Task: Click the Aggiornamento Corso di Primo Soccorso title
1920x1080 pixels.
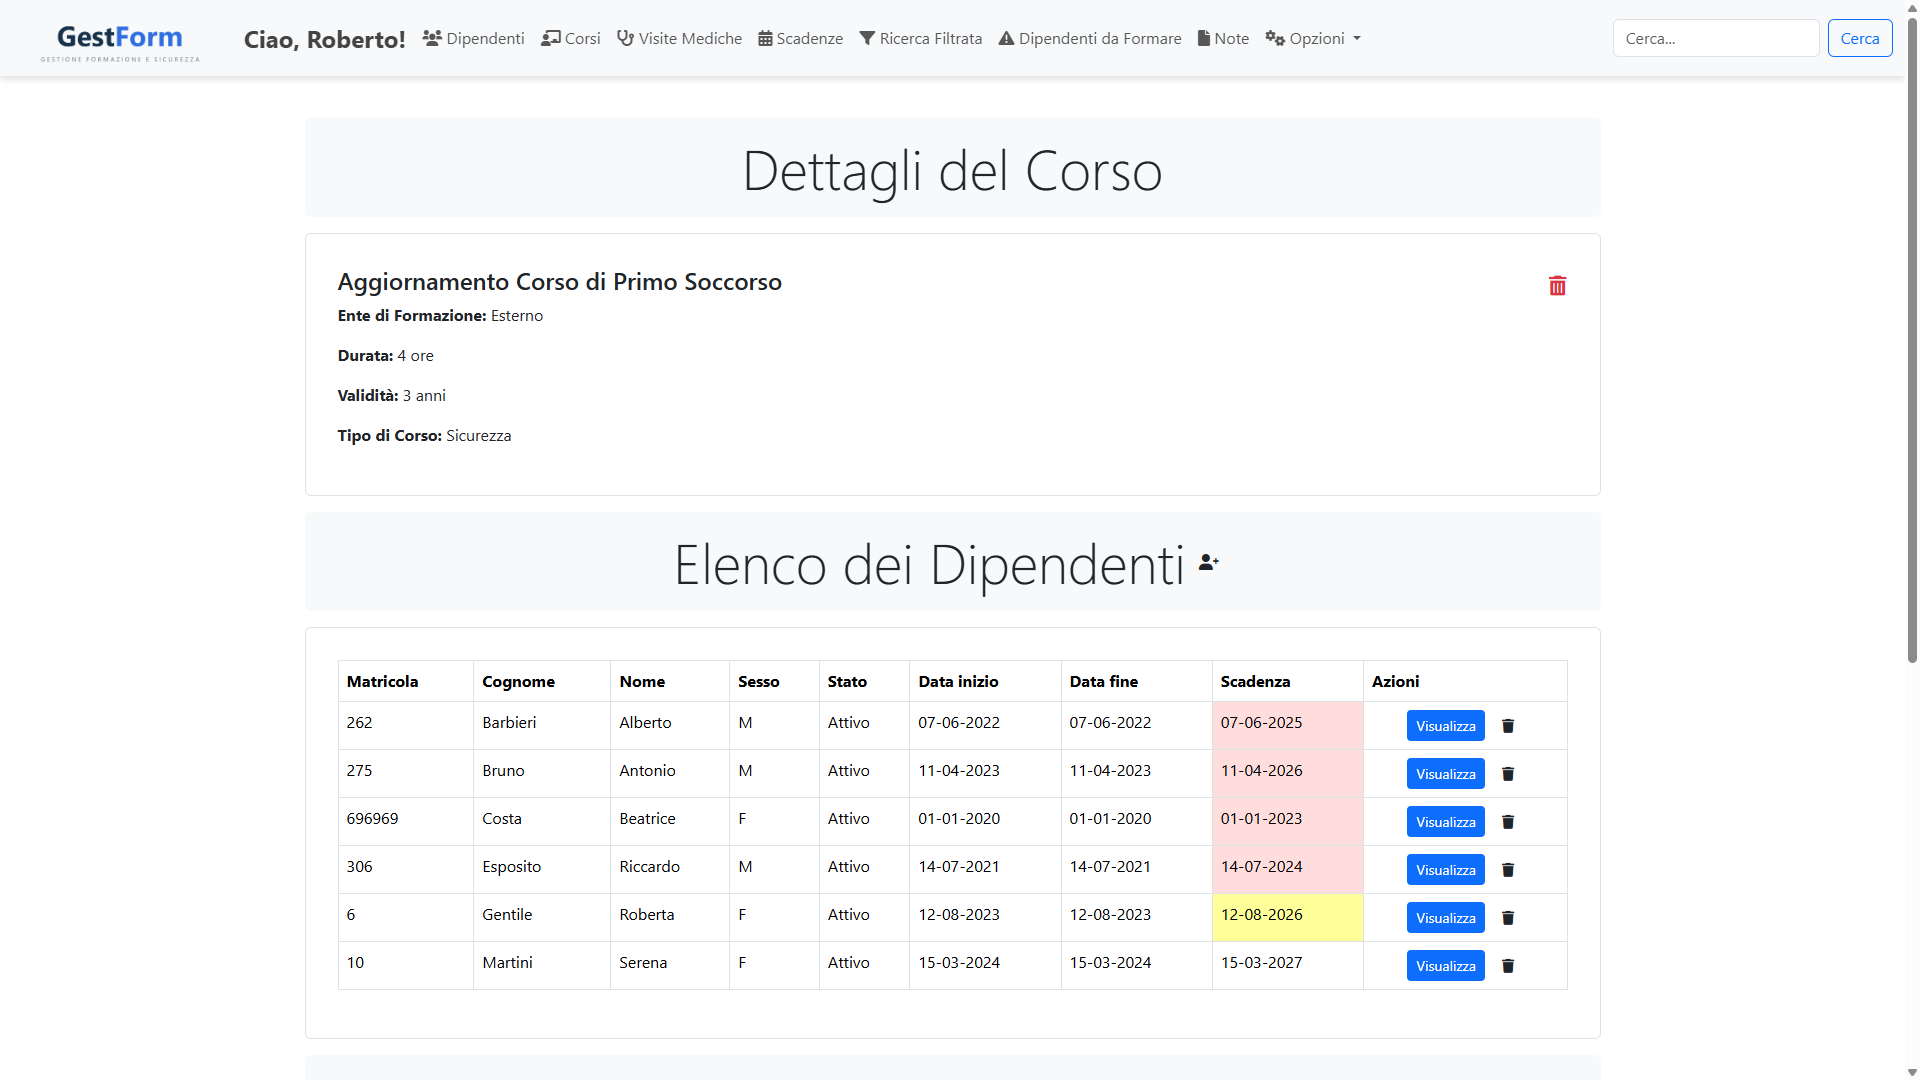Action: [559, 282]
